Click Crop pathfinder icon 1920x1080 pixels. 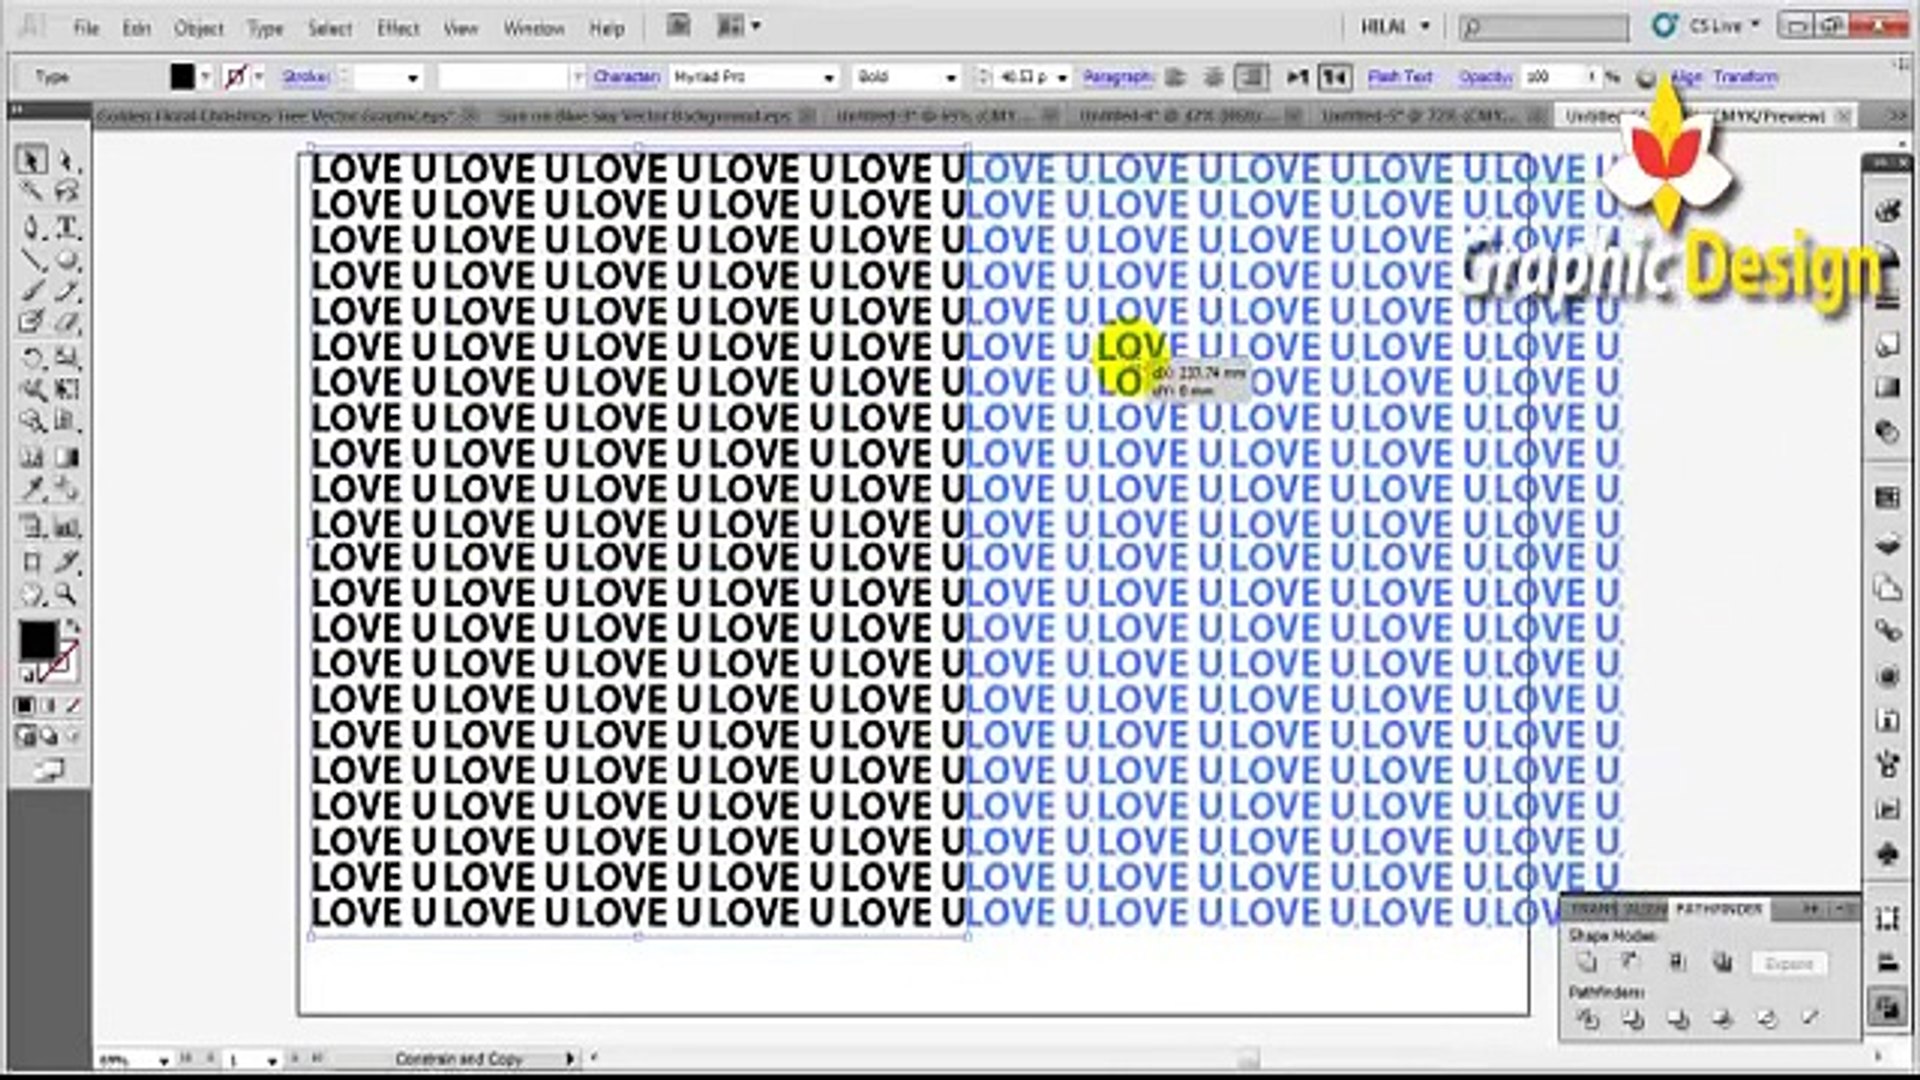pyautogui.click(x=1722, y=1019)
